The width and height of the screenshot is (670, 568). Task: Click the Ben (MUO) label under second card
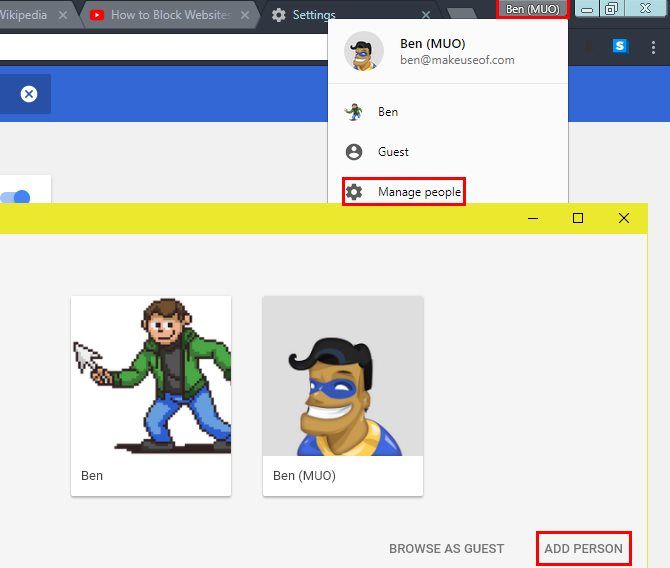[x=304, y=476]
